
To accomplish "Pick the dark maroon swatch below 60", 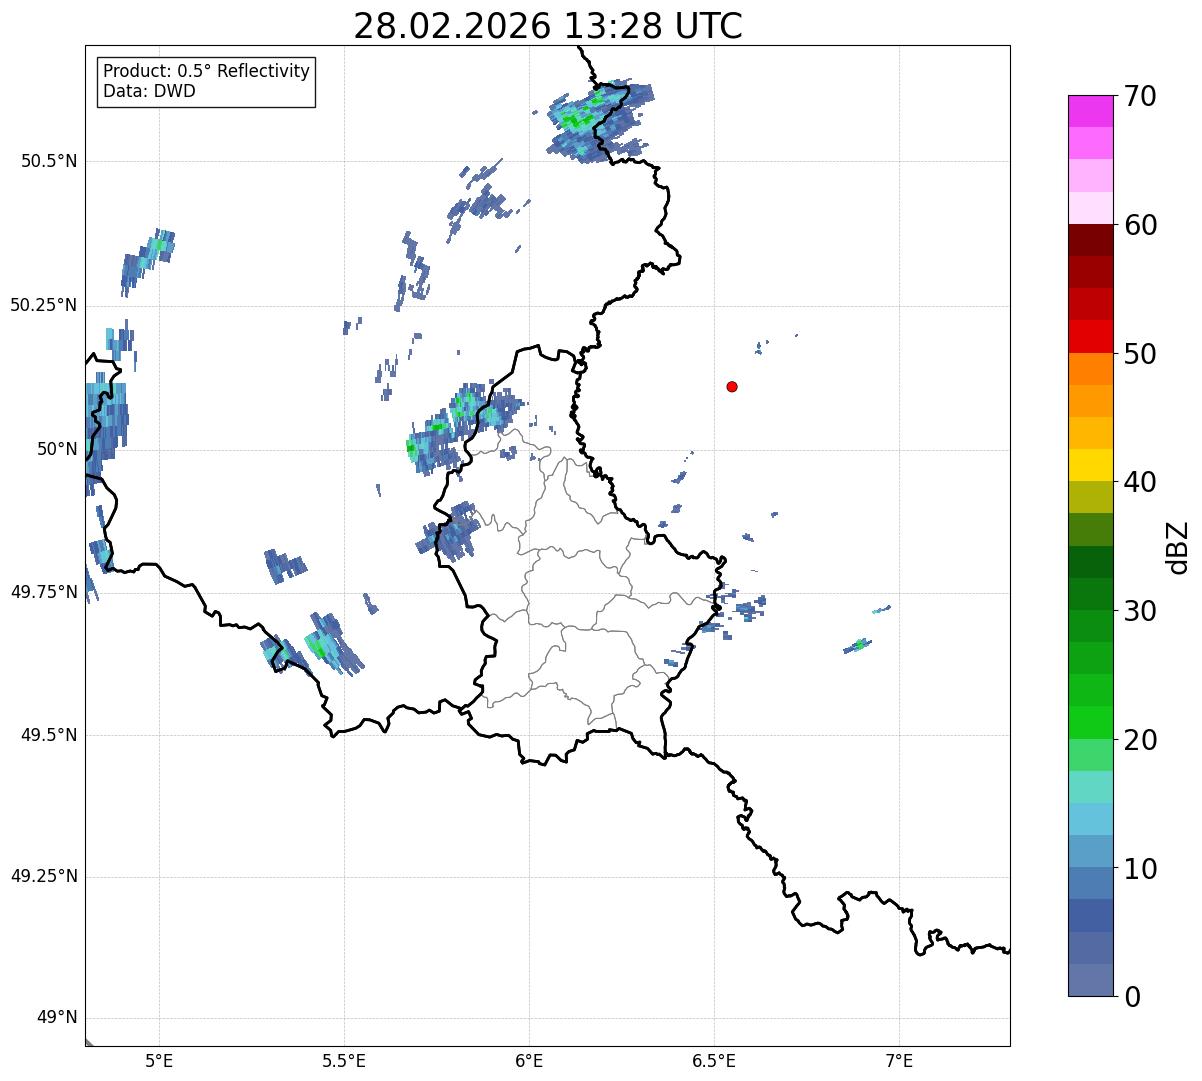I will [x=1090, y=240].
